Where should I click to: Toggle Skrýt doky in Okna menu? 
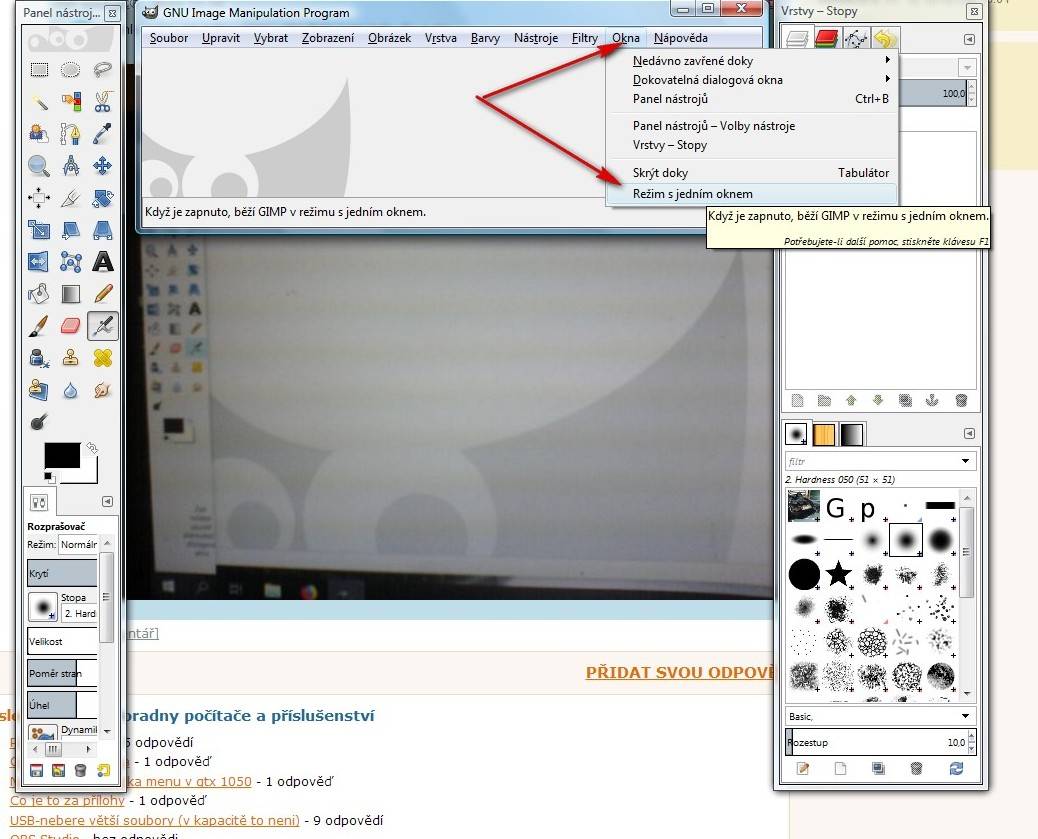[751, 173]
